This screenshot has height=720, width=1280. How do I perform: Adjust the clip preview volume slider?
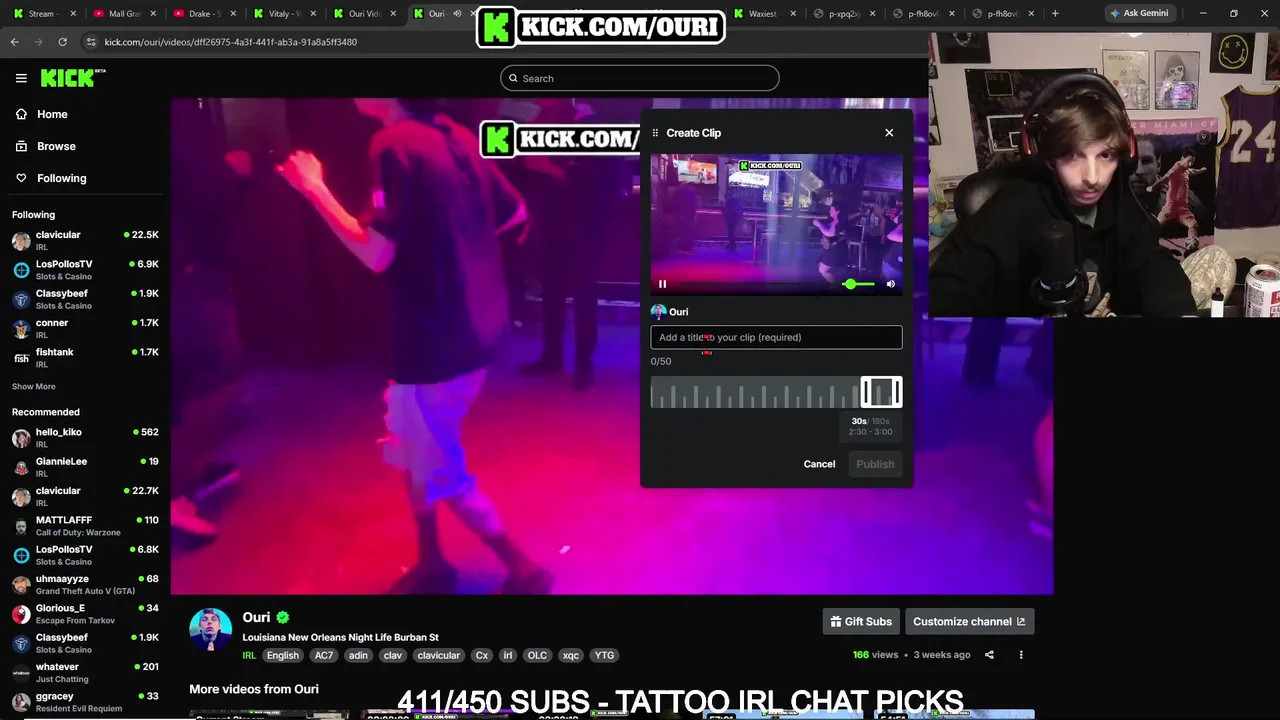tap(858, 284)
